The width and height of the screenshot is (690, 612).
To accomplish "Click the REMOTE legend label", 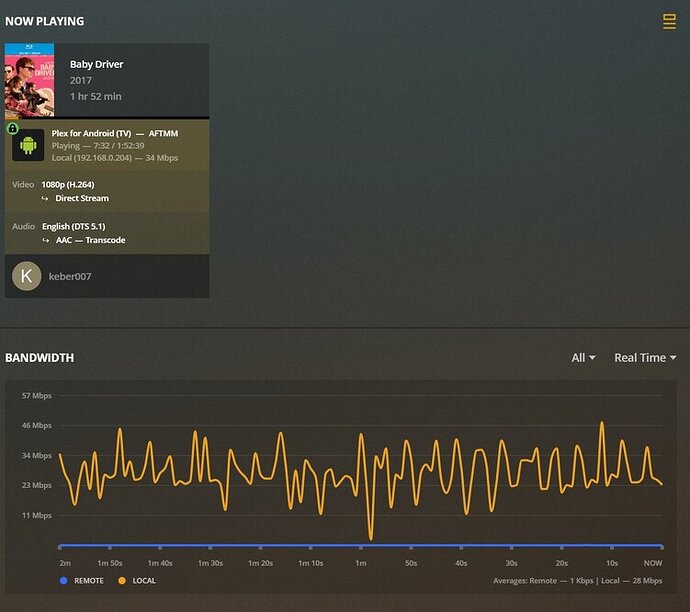I will 89,581.
